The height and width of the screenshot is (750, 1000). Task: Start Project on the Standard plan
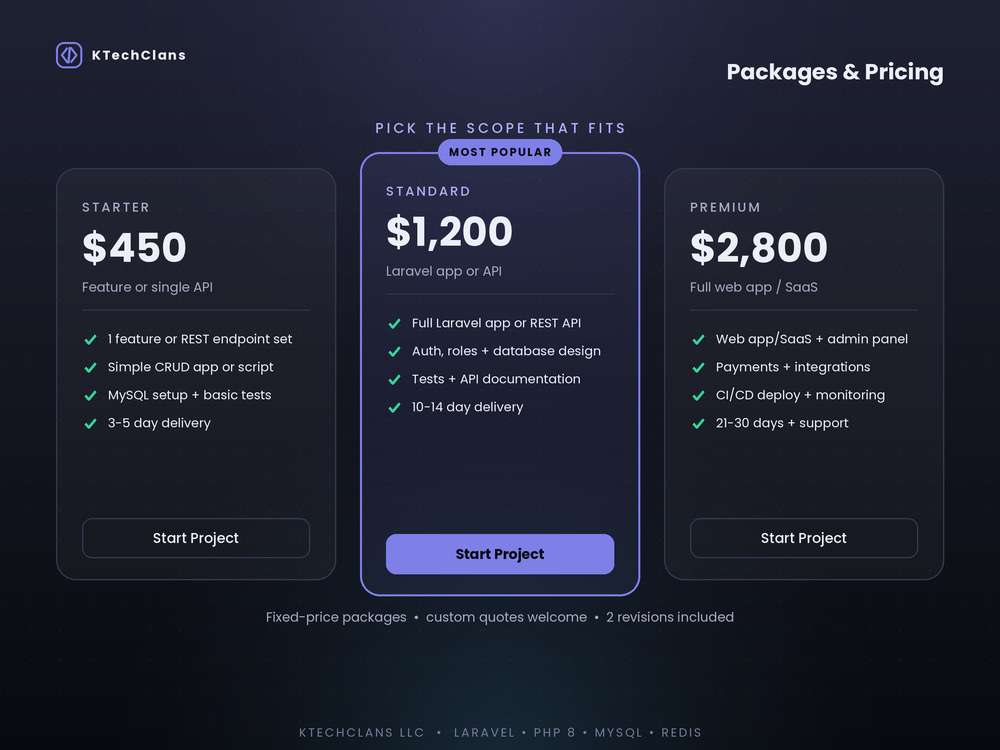coord(500,554)
